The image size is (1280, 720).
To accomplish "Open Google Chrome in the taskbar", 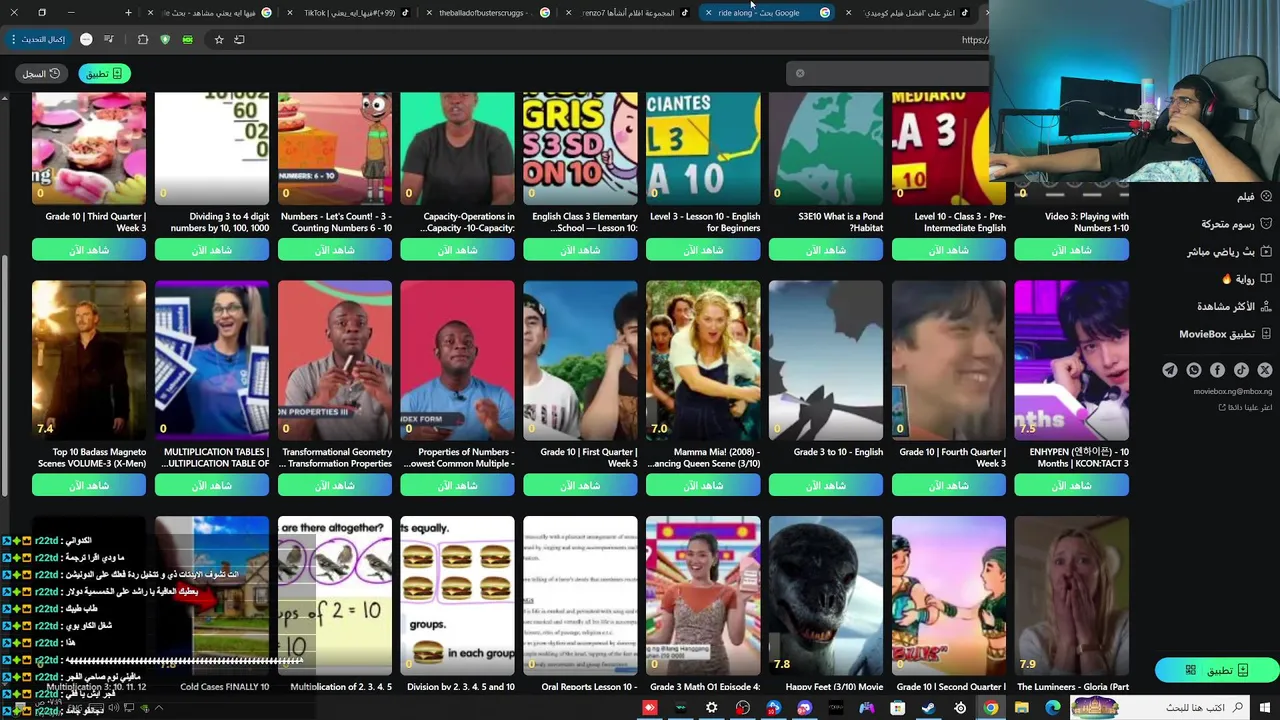I will [x=990, y=708].
